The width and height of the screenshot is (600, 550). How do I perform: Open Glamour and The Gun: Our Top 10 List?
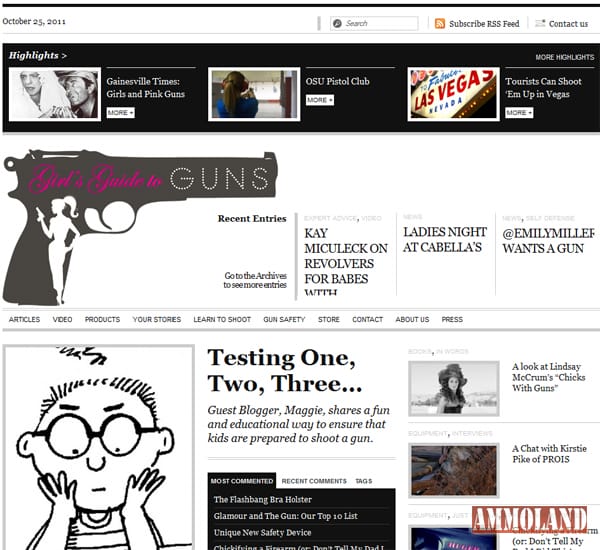(286, 516)
